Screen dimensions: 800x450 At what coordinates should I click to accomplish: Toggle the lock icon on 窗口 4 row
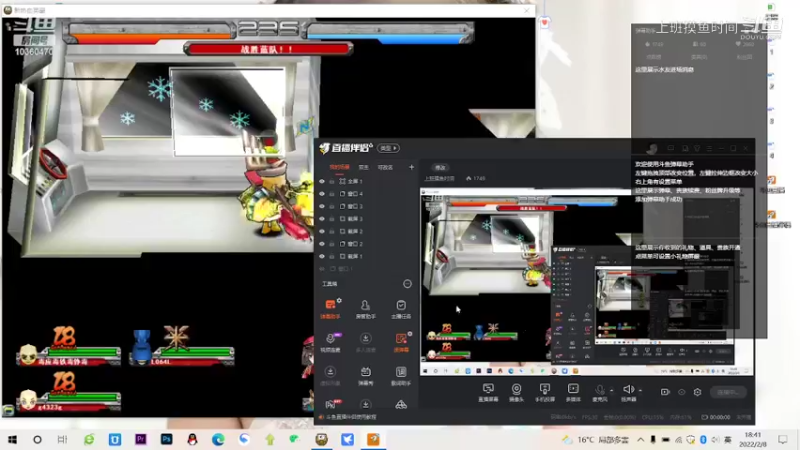332,194
